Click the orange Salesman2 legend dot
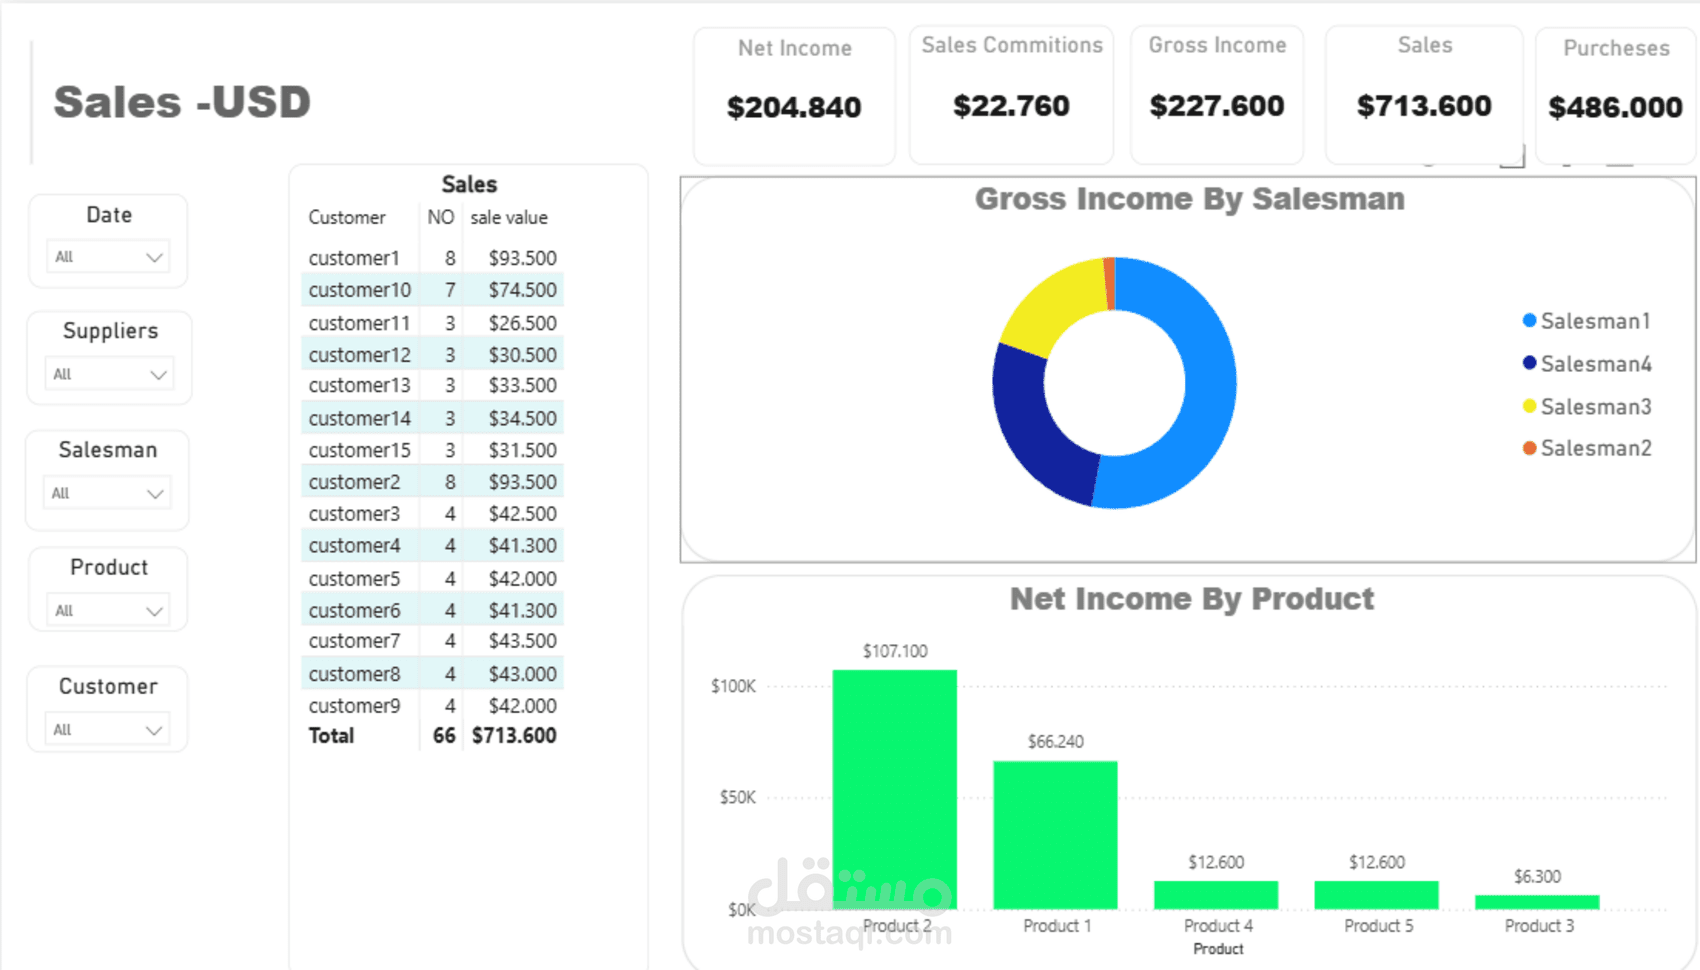The height and width of the screenshot is (970, 1700). click(x=1529, y=448)
